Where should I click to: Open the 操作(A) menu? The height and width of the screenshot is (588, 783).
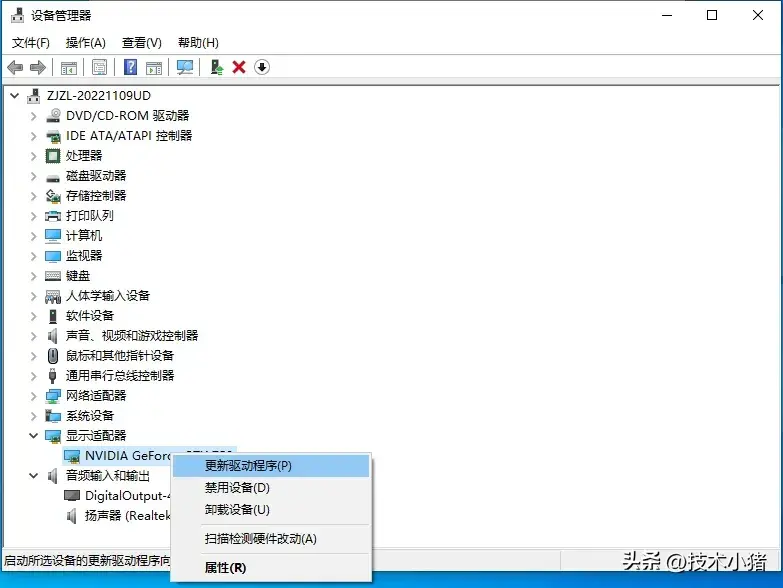[x=85, y=43]
